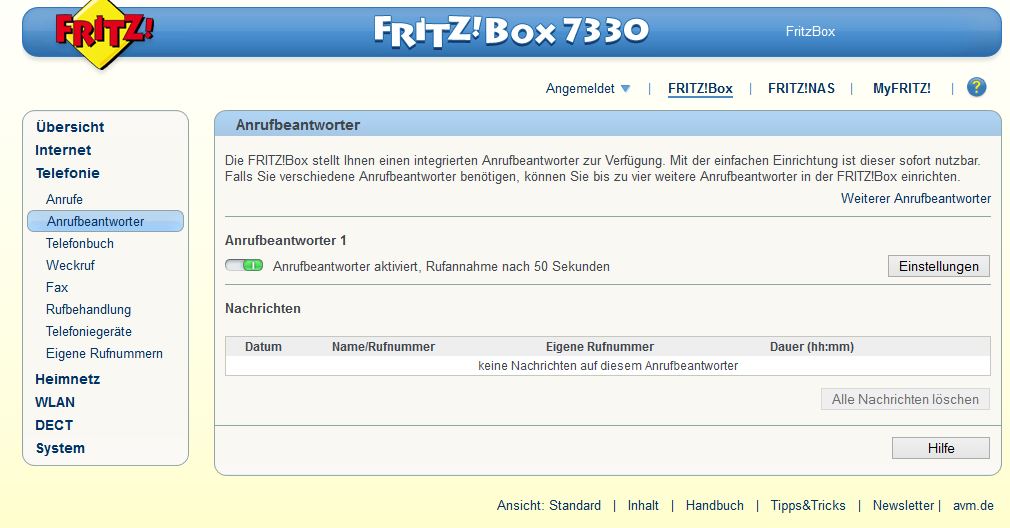Open the Inhalt footer link
1010x528 pixels.
click(x=643, y=505)
